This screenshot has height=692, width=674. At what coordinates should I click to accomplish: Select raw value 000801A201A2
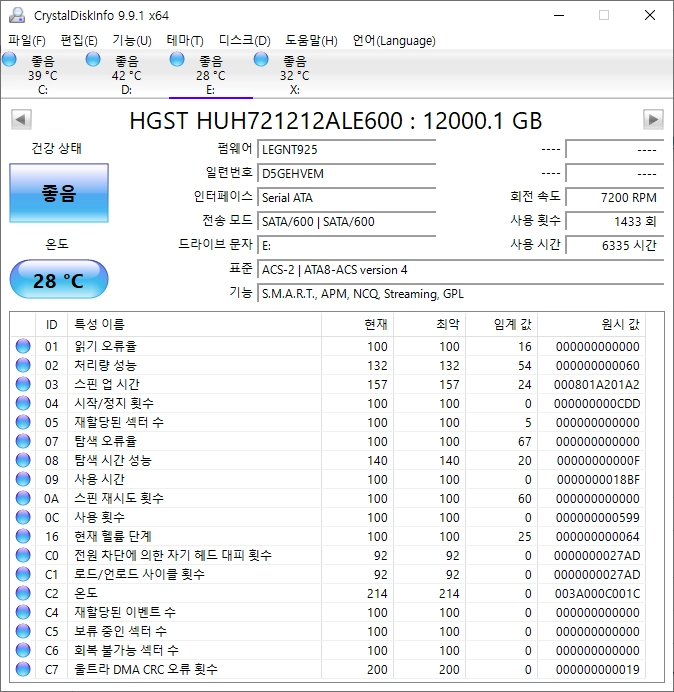coord(597,384)
